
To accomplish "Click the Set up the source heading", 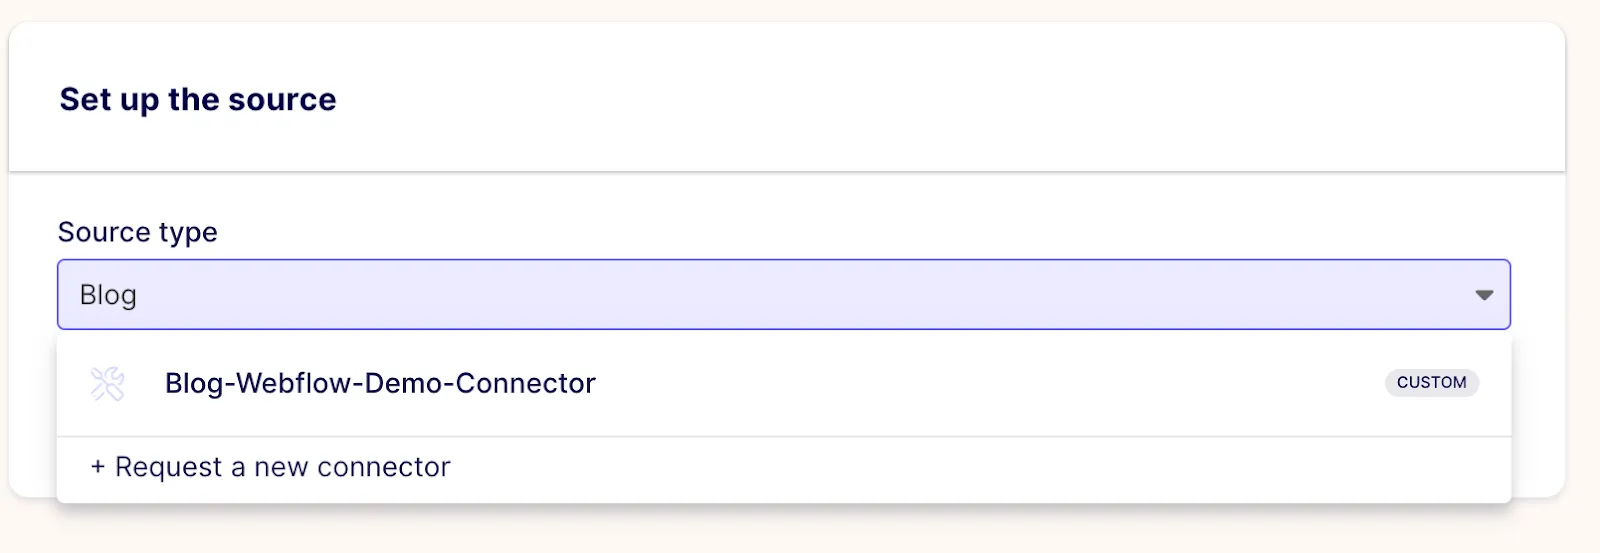I will (198, 99).
